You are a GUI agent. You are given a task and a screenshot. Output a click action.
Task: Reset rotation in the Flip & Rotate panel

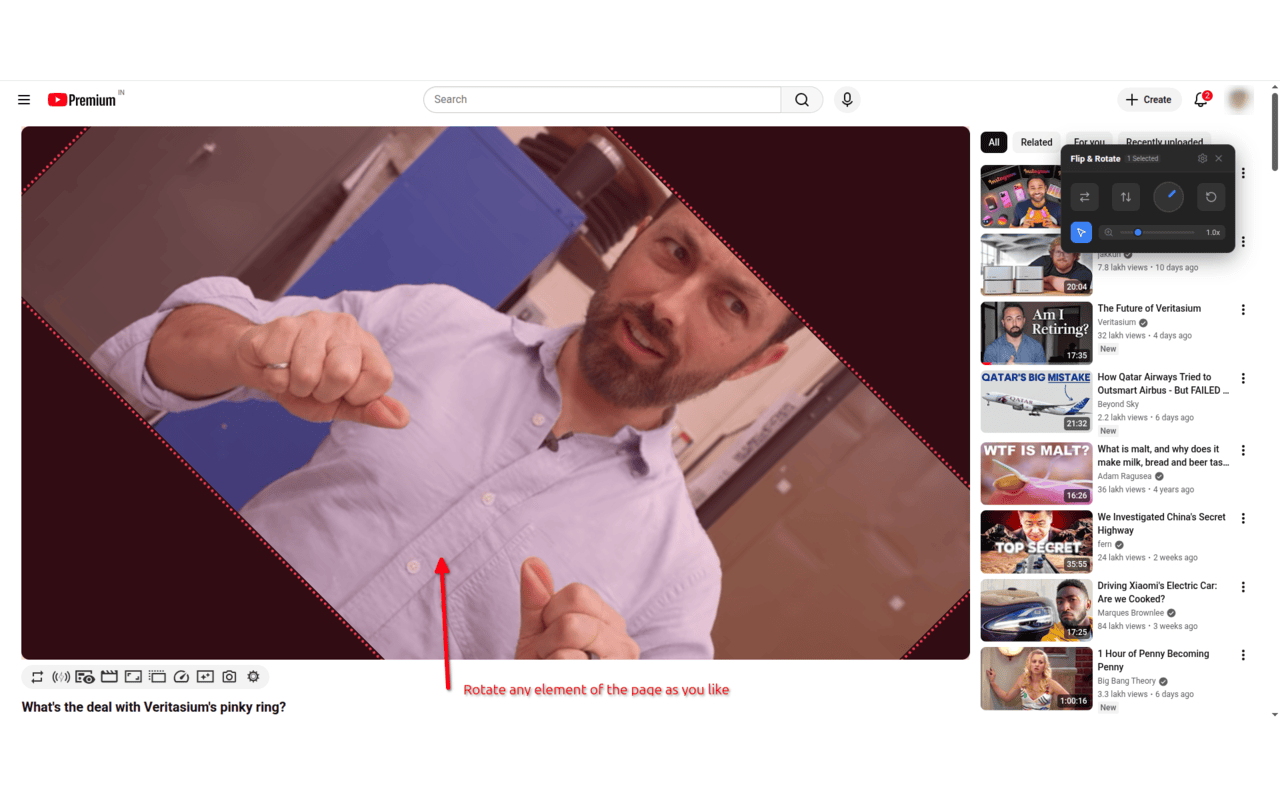(1211, 197)
